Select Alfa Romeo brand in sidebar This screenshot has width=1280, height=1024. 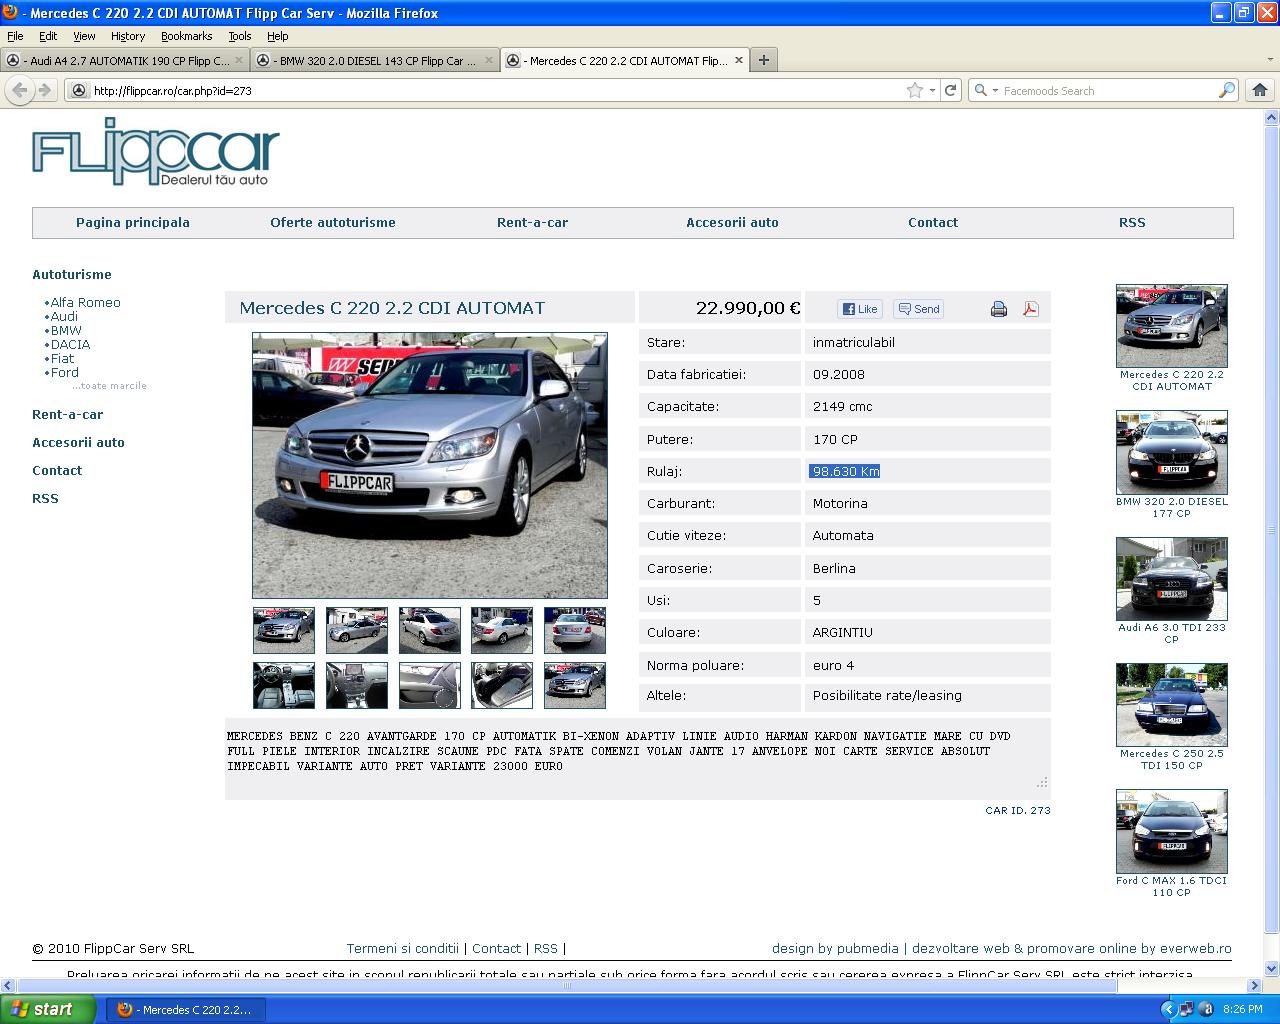pos(85,302)
